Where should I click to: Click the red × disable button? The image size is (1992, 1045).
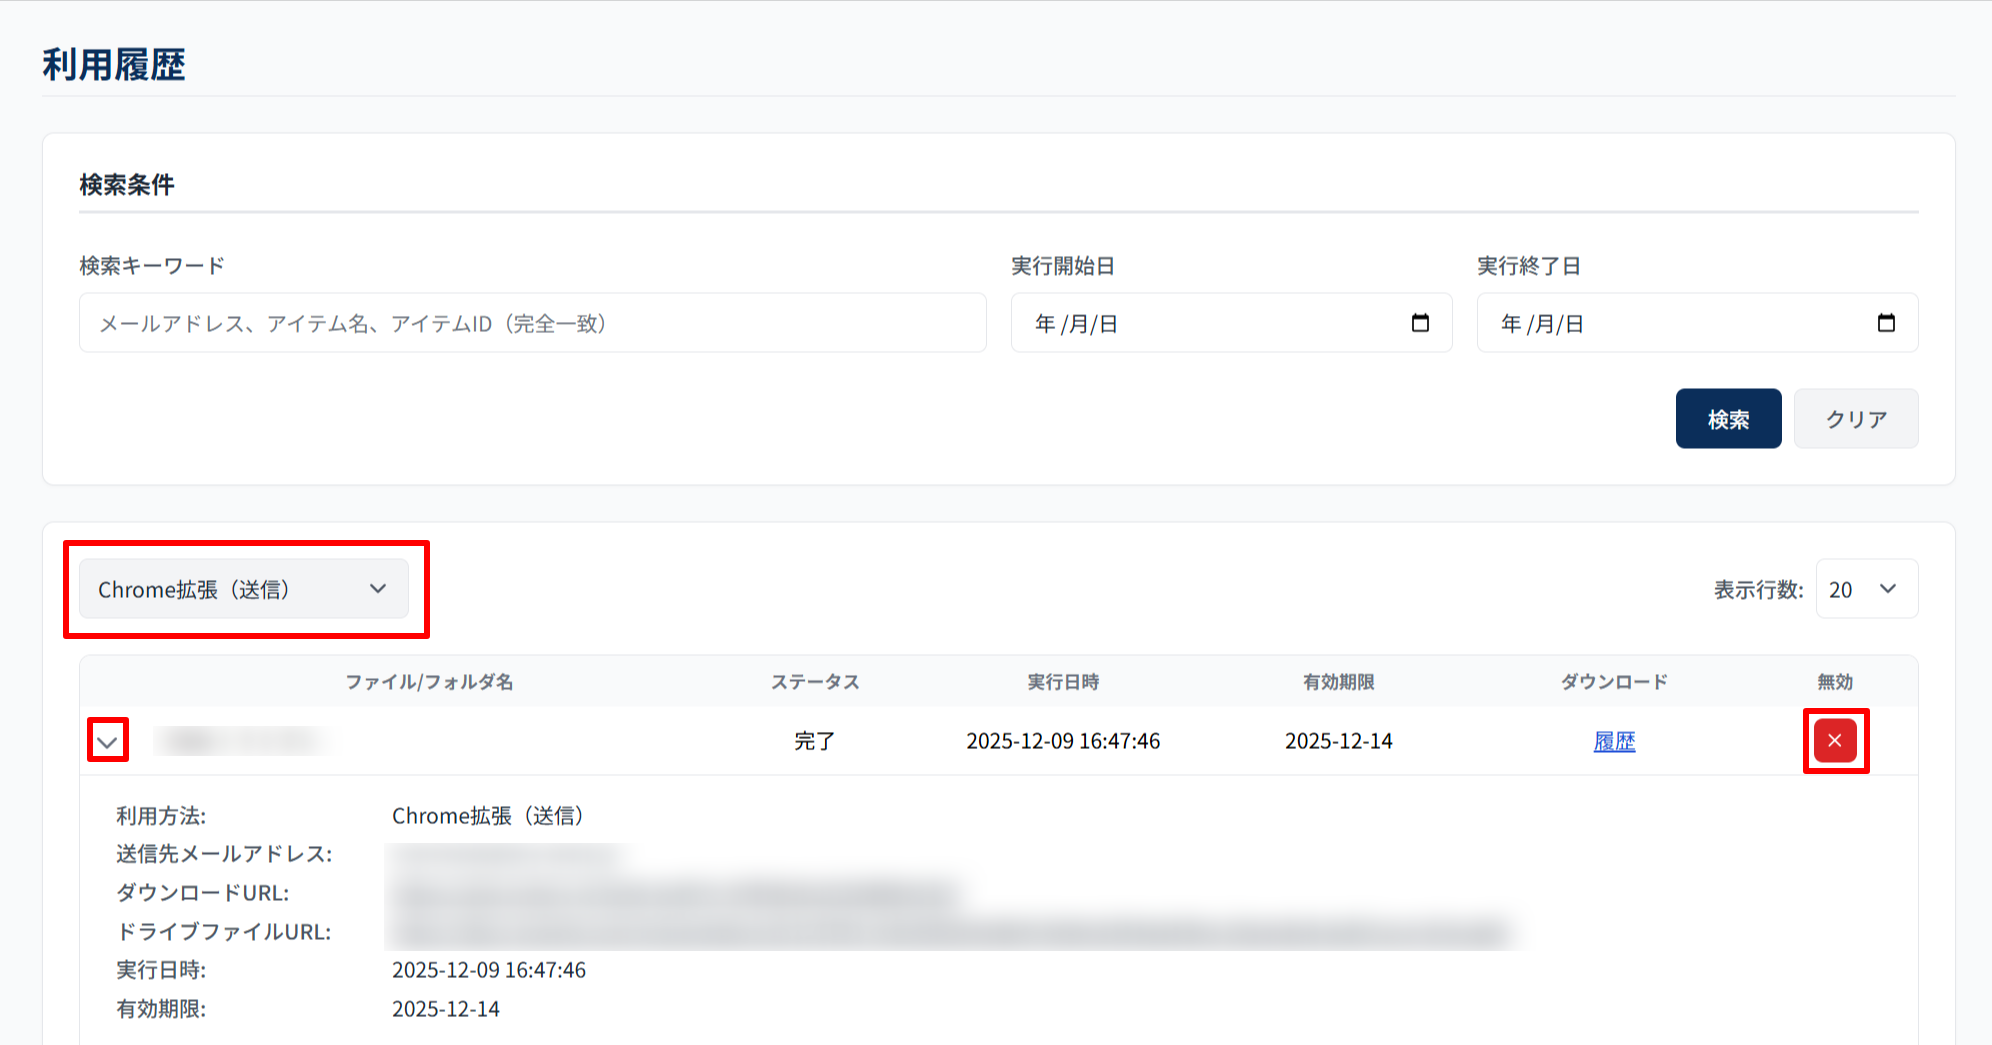point(1834,741)
